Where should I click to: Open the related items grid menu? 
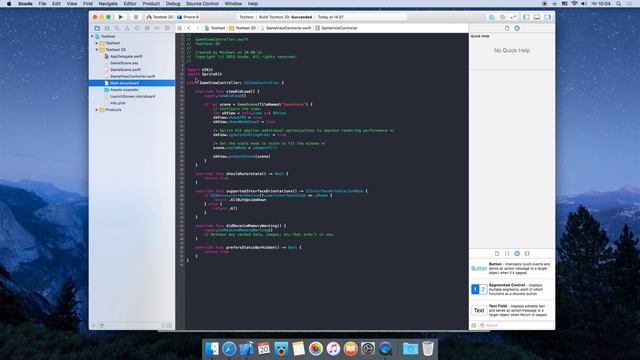click(x=180, y=28)
